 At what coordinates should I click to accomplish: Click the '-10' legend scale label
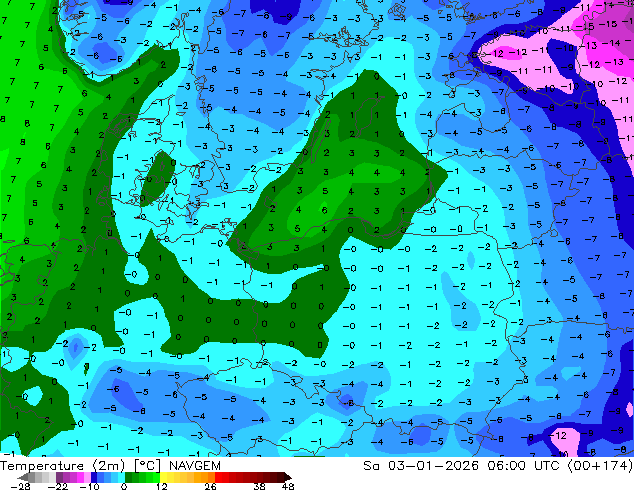[x=89, y=486]
